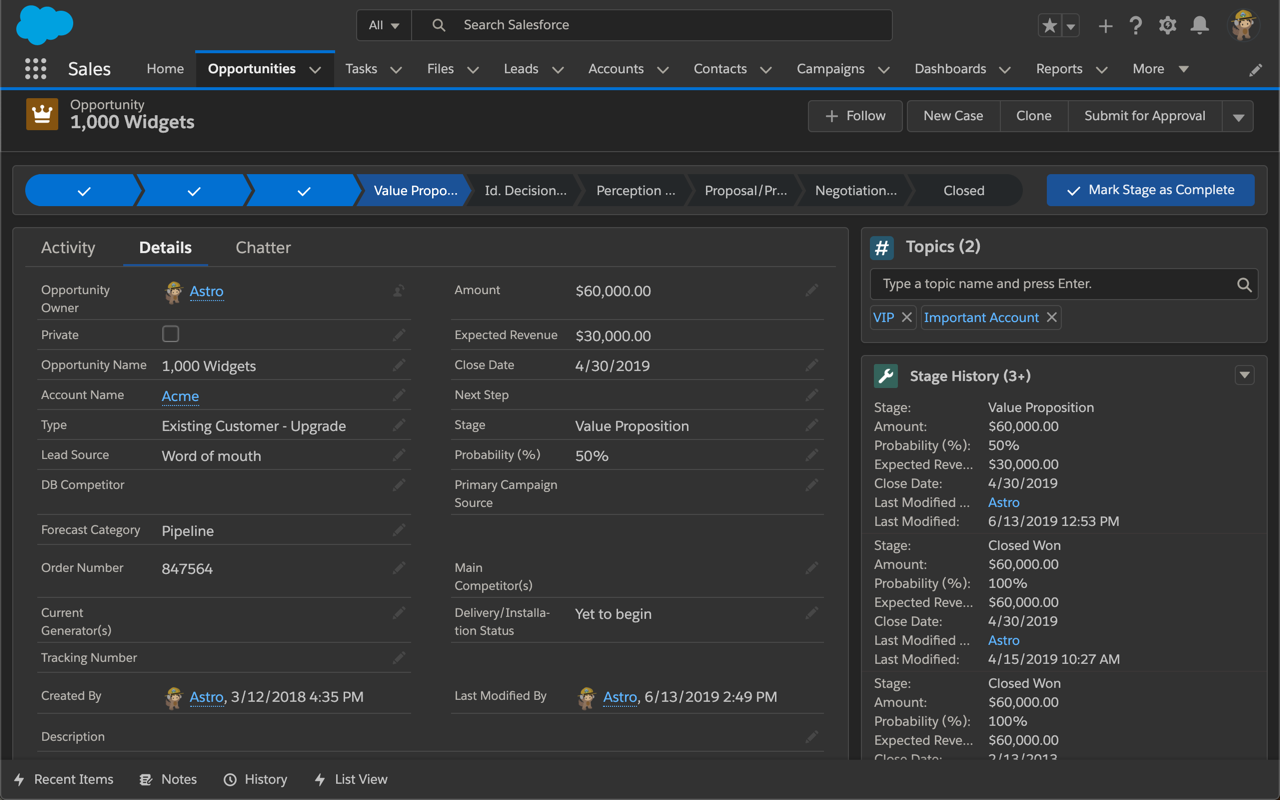Edit the Stage field pencil
The height and width of the screenshot is (800, 1280).
pyautogui.click(x=812, y=425)
